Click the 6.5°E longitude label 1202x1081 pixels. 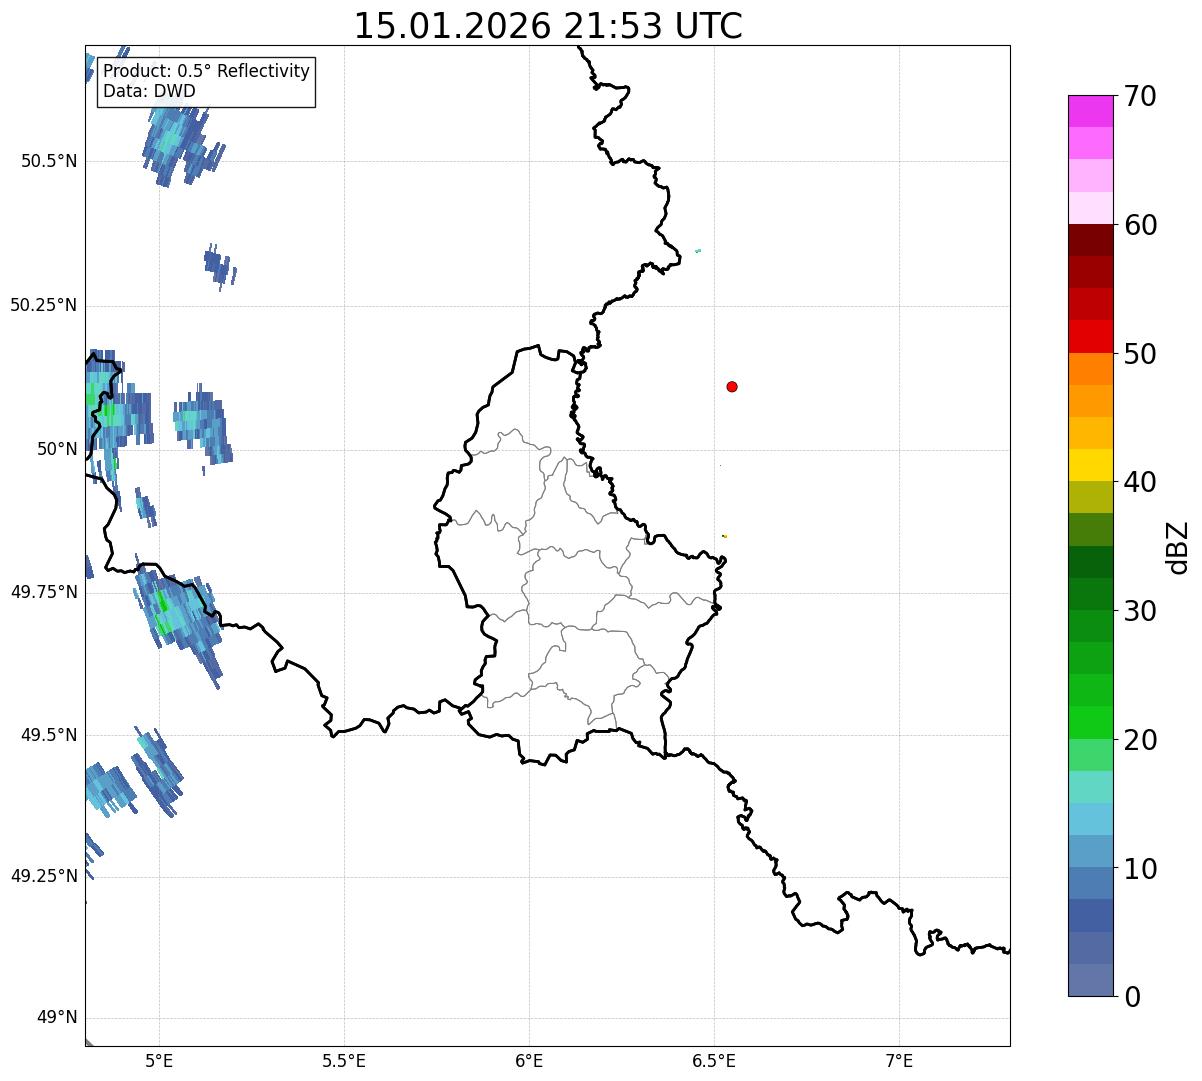(x=714, y=1061)
